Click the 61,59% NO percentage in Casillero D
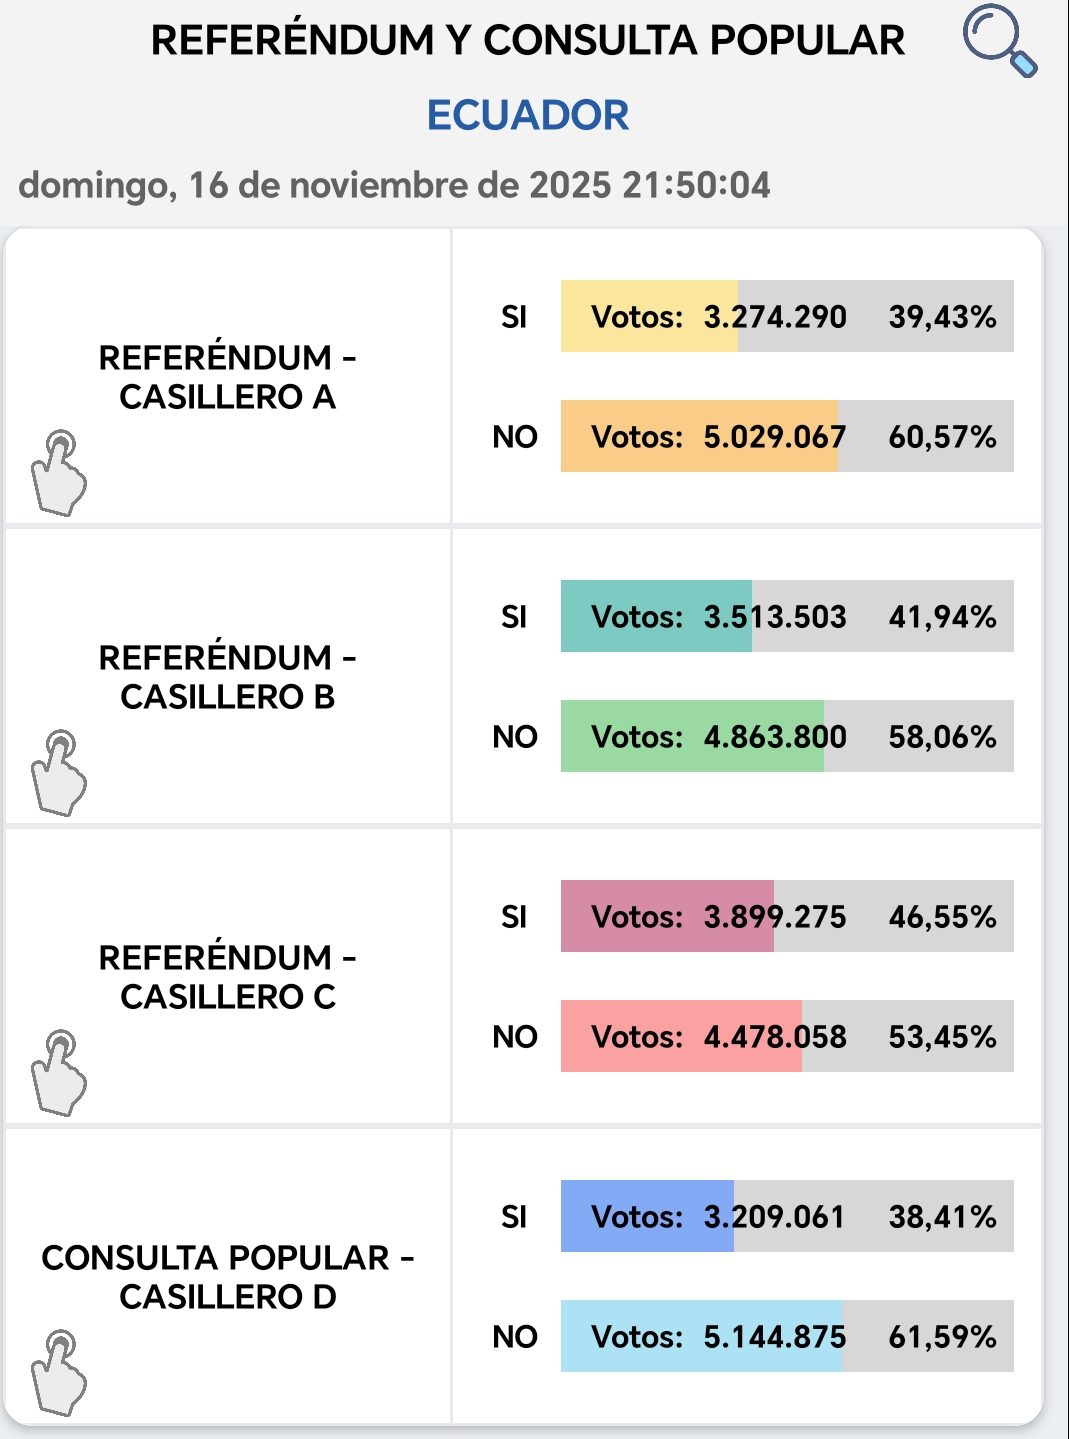The image size is (1069, 1439). (x=942, y=1337)
